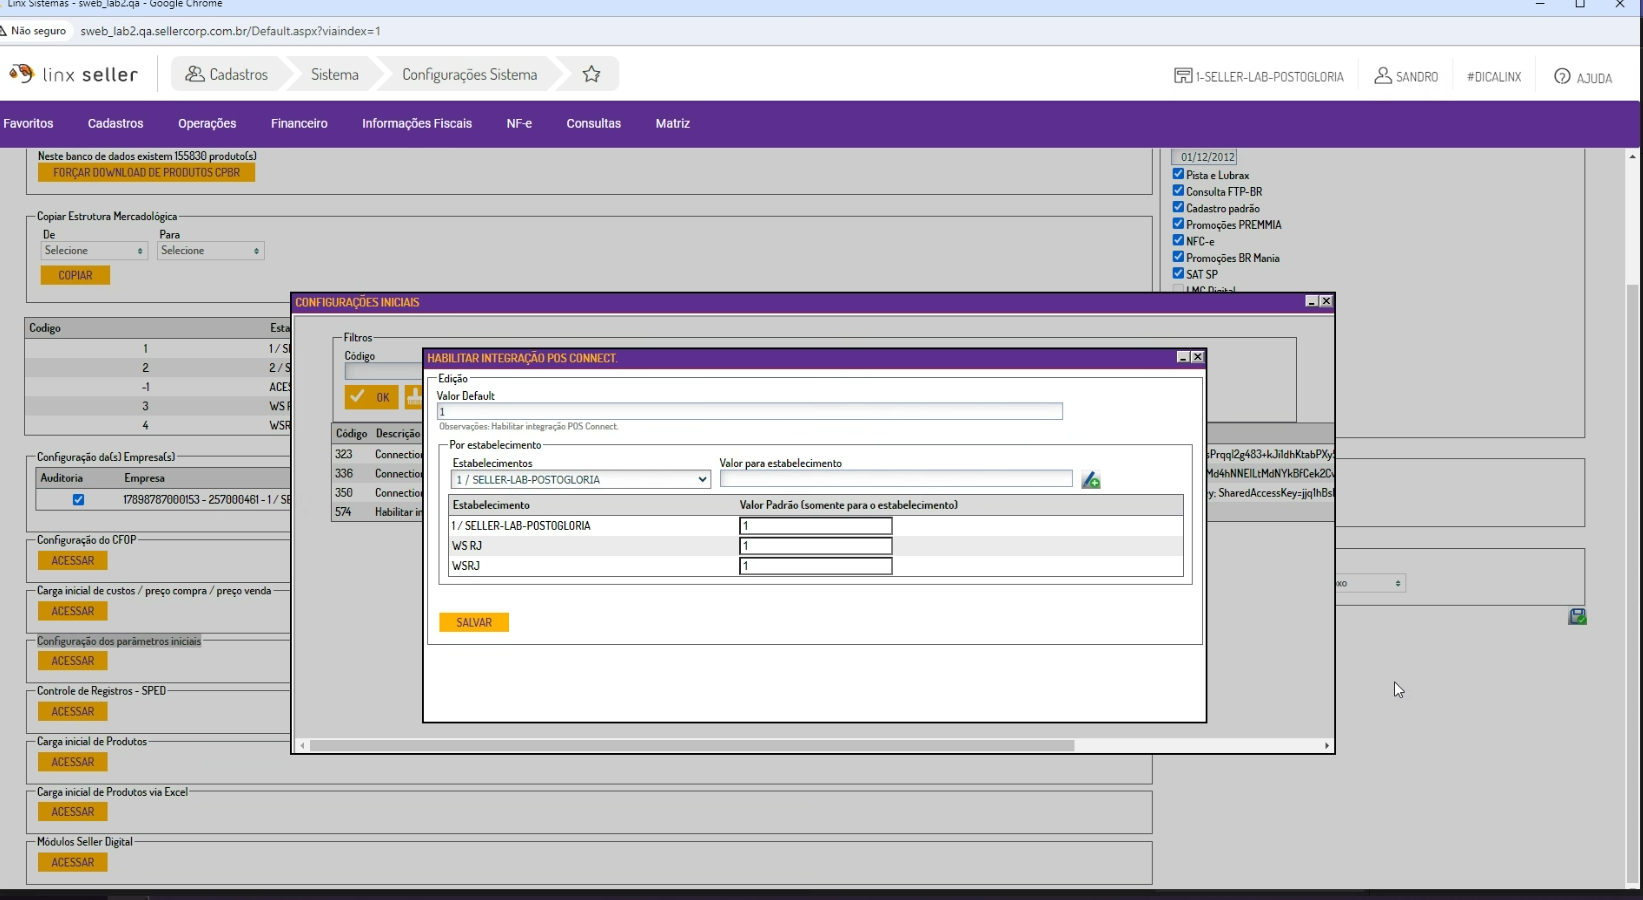Open the Sandro user profile
This screenshot has width=1643, height=900.
tap(1406, 76)
